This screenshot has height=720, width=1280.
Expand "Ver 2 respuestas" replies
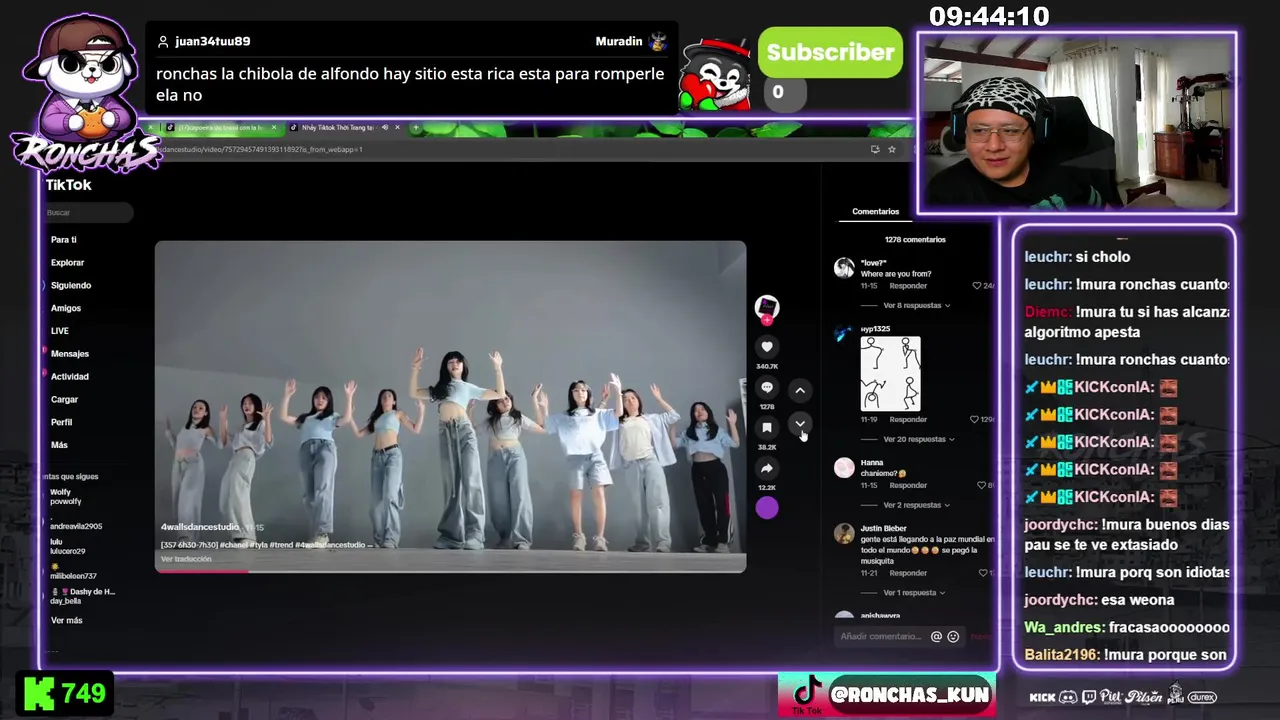point(916,505)
